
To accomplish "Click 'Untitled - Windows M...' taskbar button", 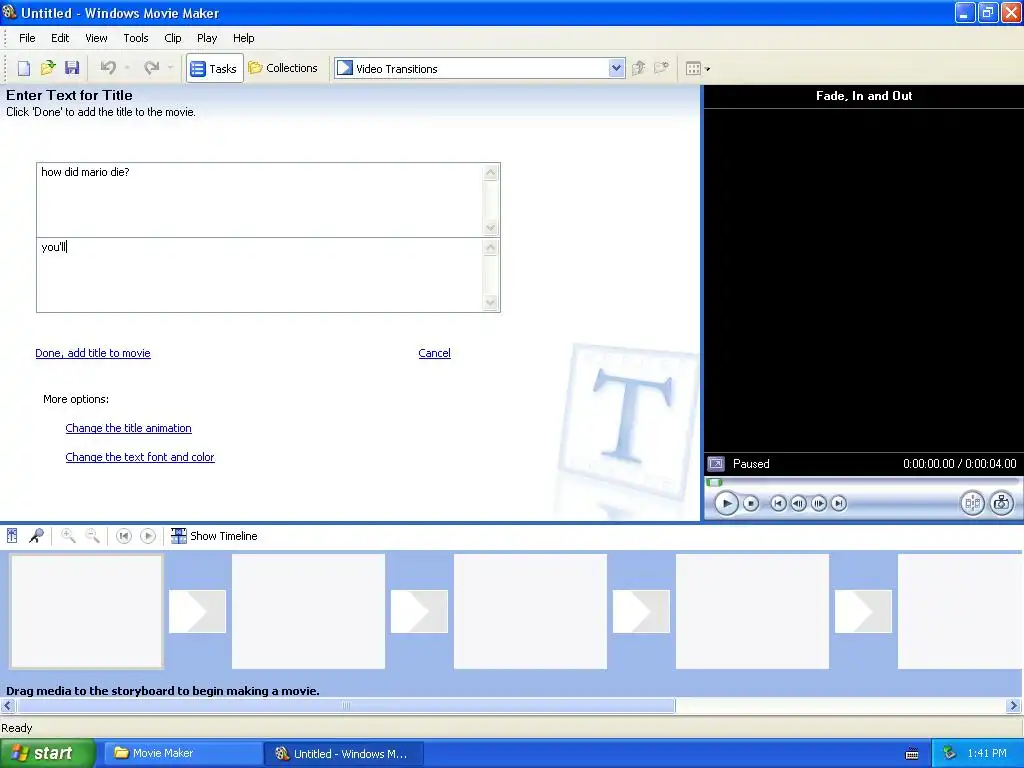I will pos(344,754).
